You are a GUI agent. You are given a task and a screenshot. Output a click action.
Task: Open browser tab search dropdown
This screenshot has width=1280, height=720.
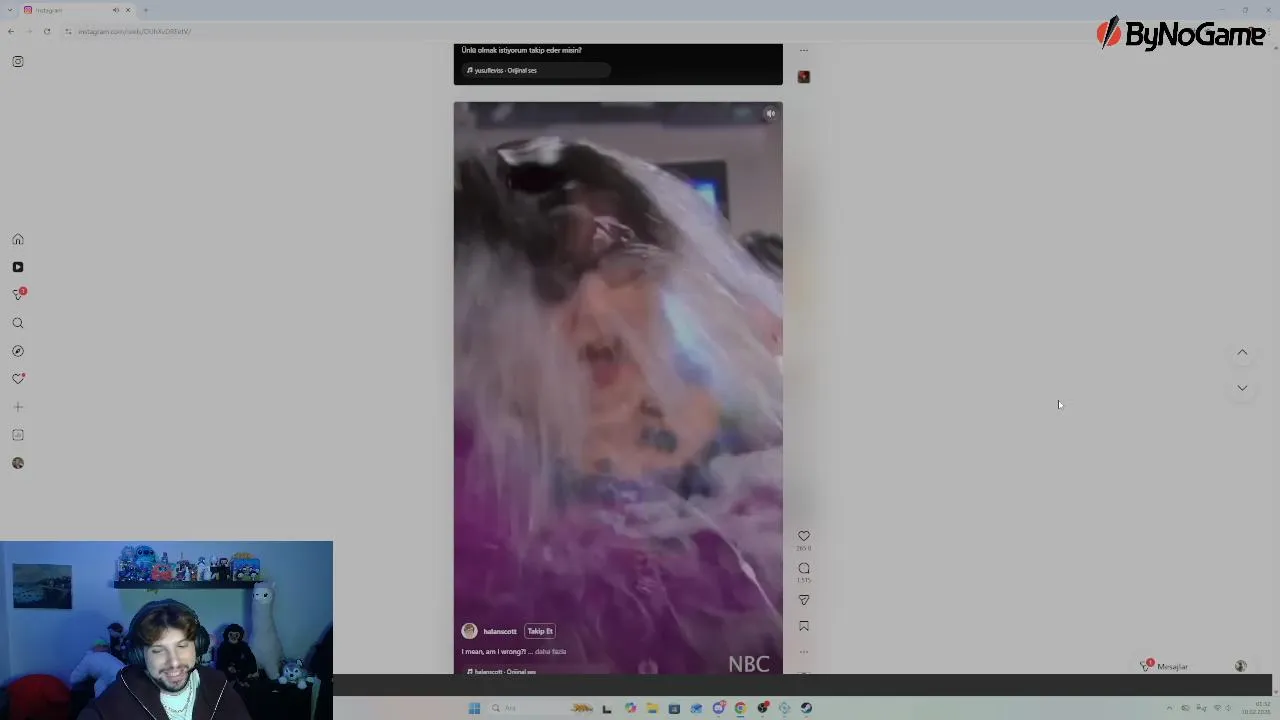tap(10, 10)
